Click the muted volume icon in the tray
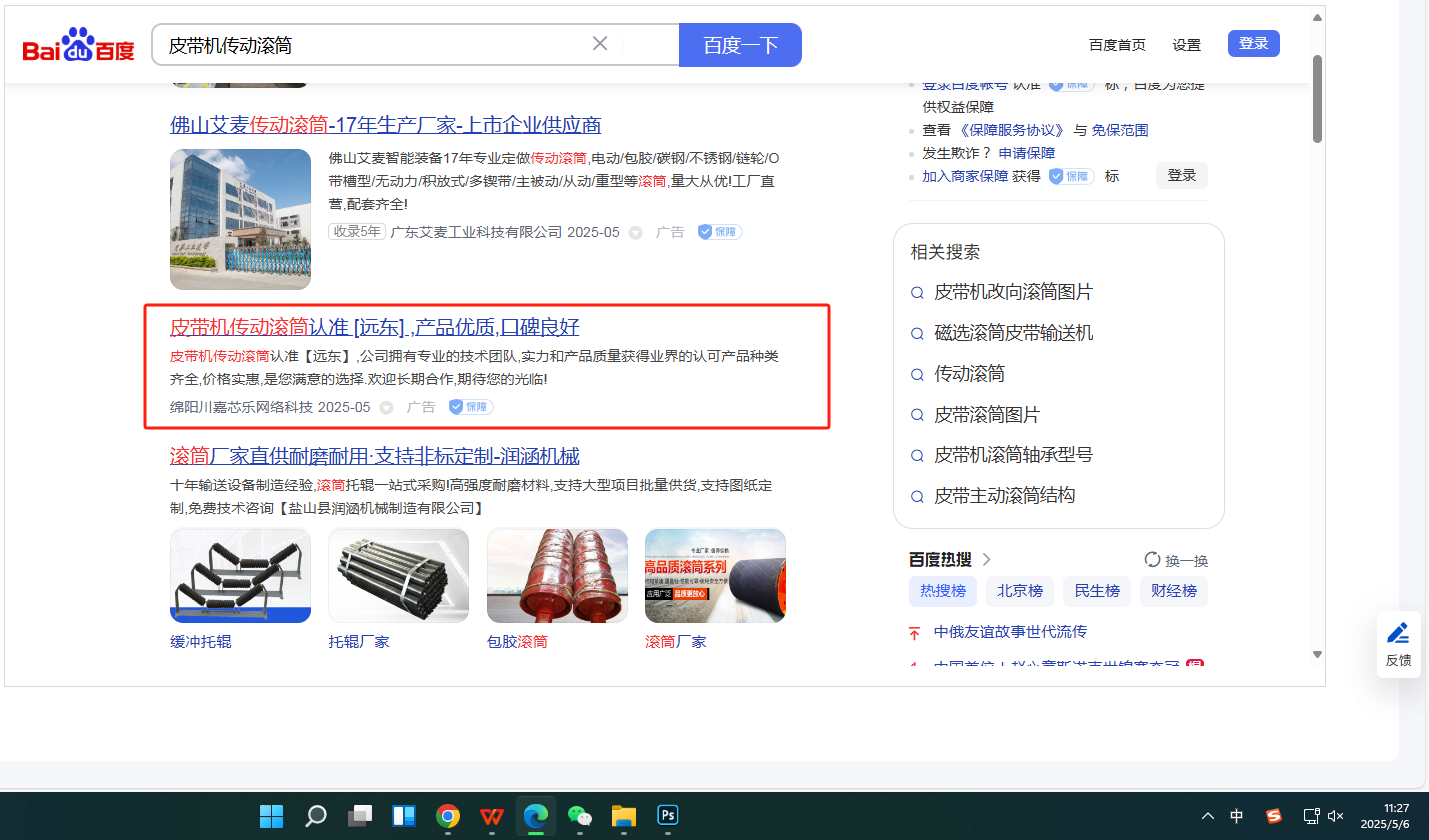This screenshot has width=1429, height=840. (1335, 816)
